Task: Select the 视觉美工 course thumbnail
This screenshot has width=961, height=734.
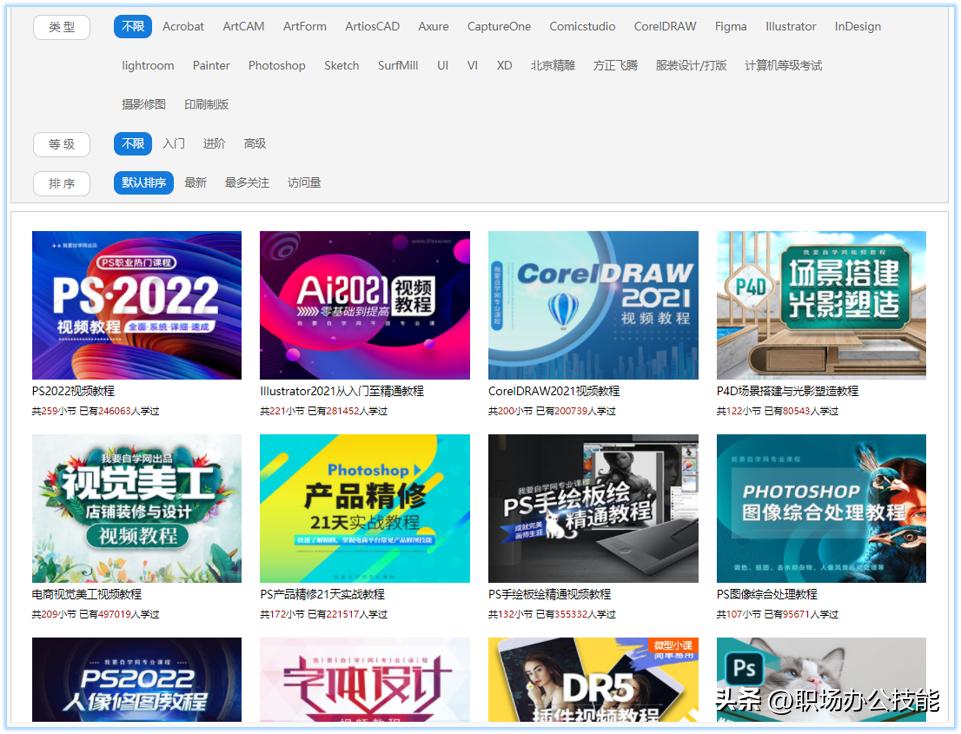Action: [136, 508]
